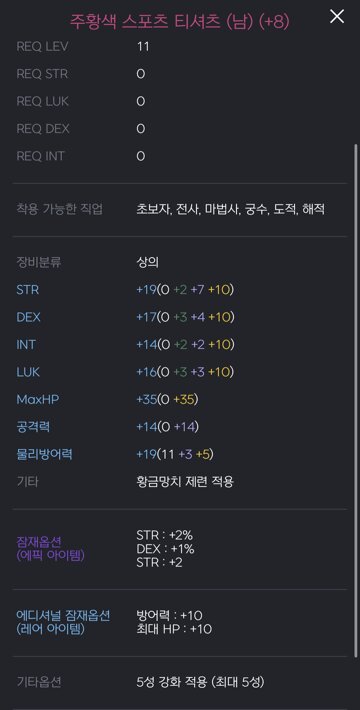
Task: Click the 황금망치 제련 적용 text
Action: pyautogui.click(x=185, y=482)
